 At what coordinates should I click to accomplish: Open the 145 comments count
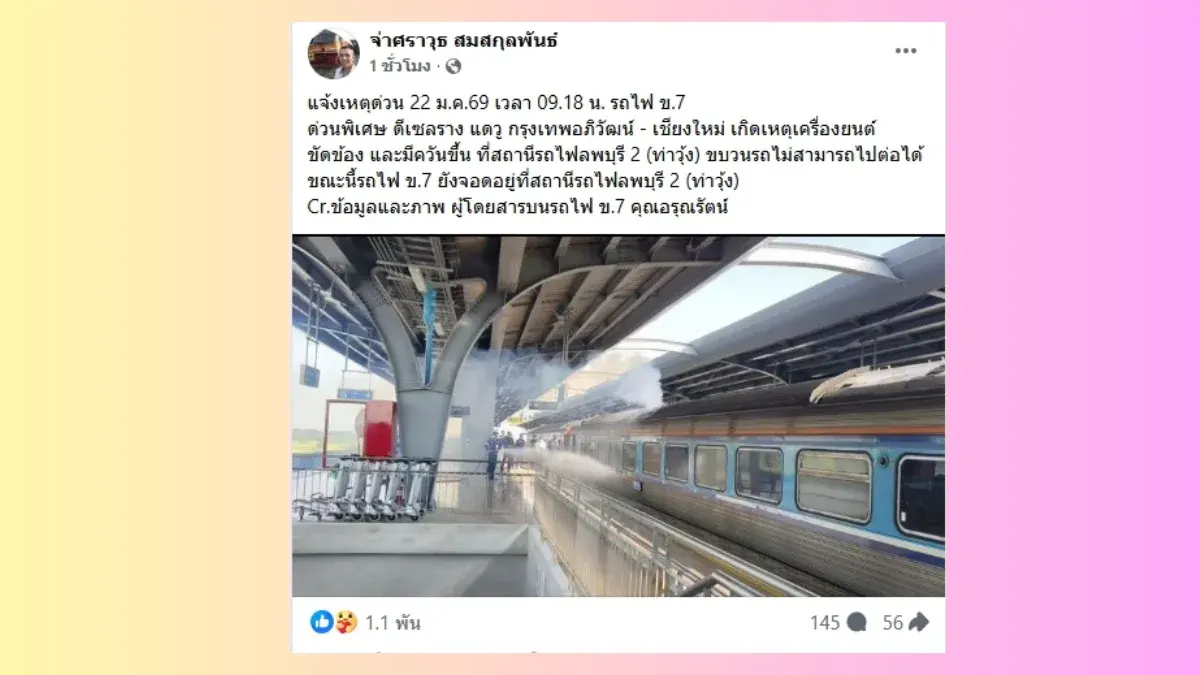pyautogui.click(x=824, y=623)
